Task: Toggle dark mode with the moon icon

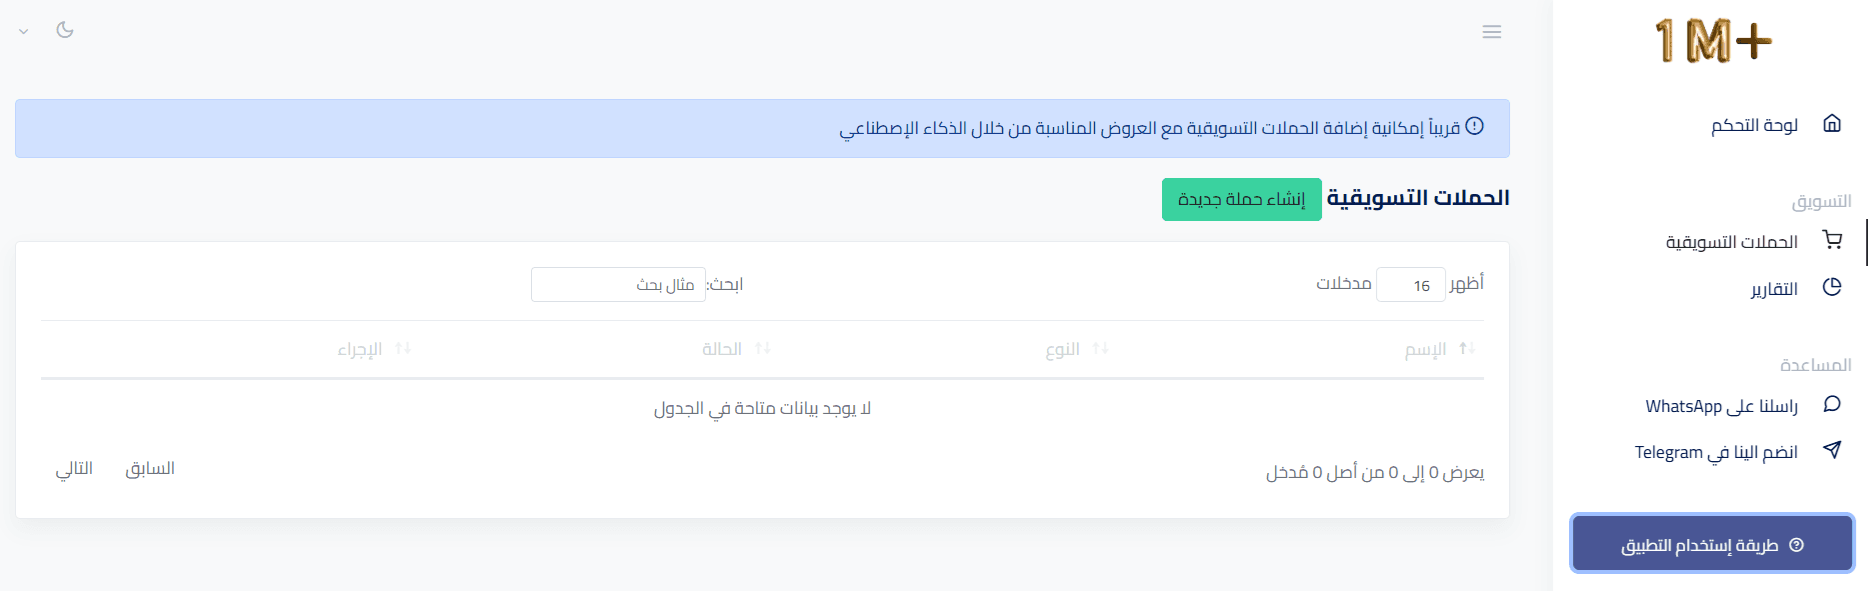Action: 65,30
